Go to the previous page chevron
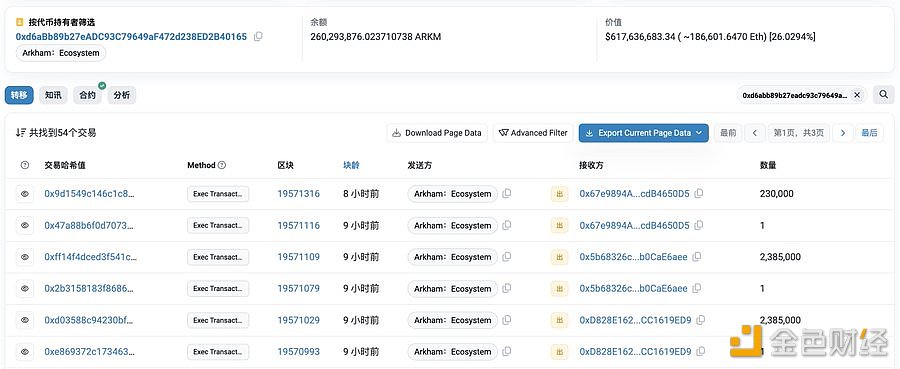 (x=755, y=133)
